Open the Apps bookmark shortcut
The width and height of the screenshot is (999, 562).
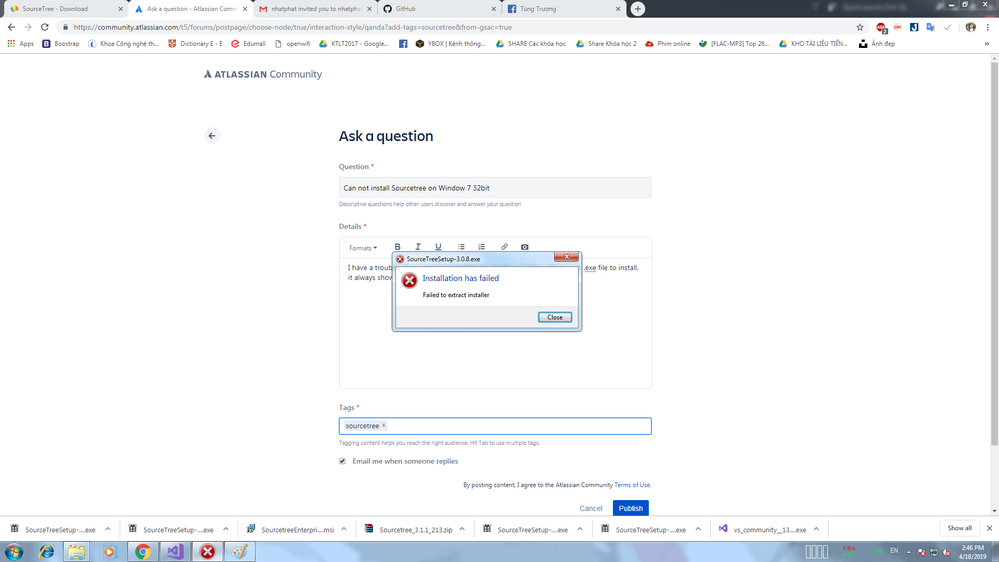20,44
